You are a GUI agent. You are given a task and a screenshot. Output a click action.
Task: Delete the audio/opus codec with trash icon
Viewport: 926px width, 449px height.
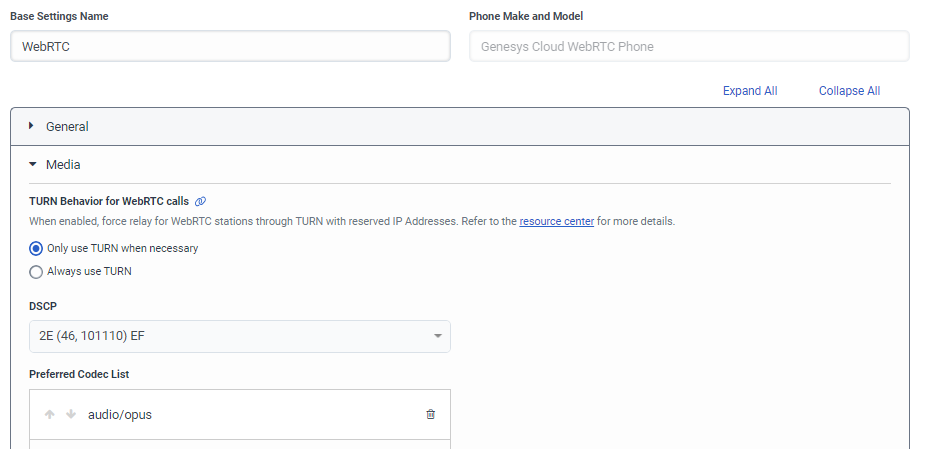[431, 414]
